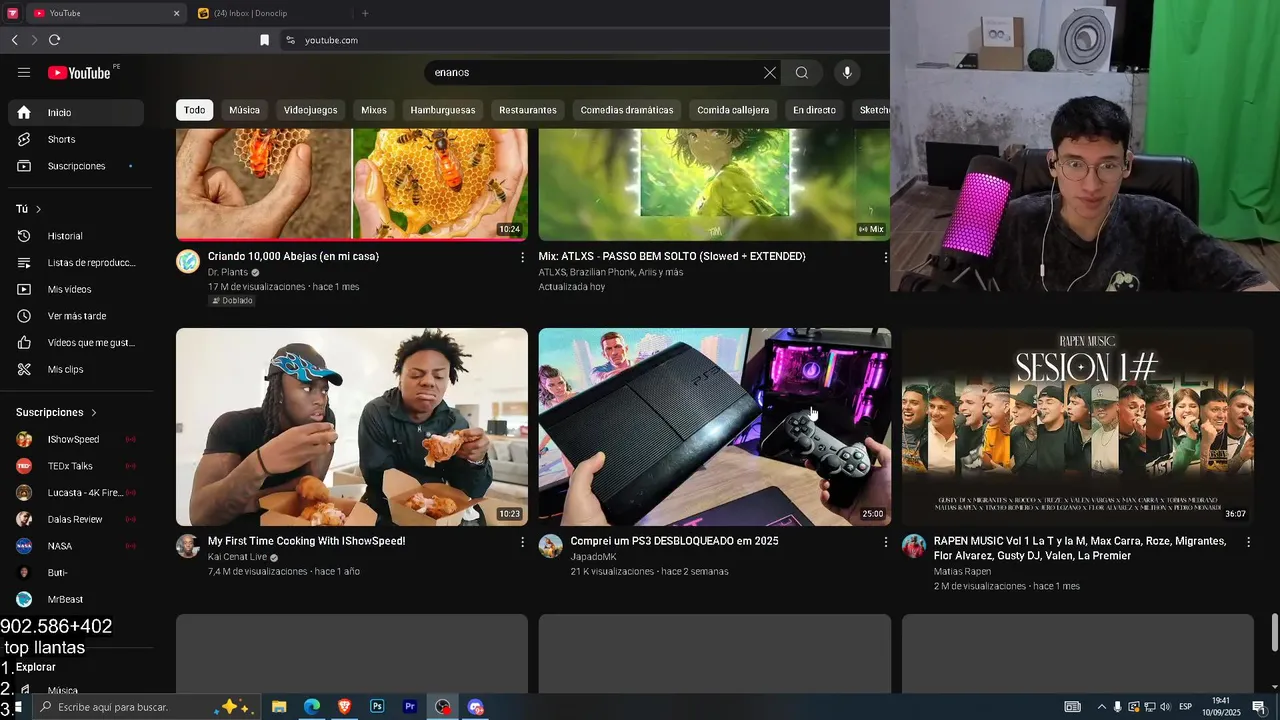This screenshot has height=720, width=1280.
Task: Open volume control in system tray
Action: point(1165,707)
